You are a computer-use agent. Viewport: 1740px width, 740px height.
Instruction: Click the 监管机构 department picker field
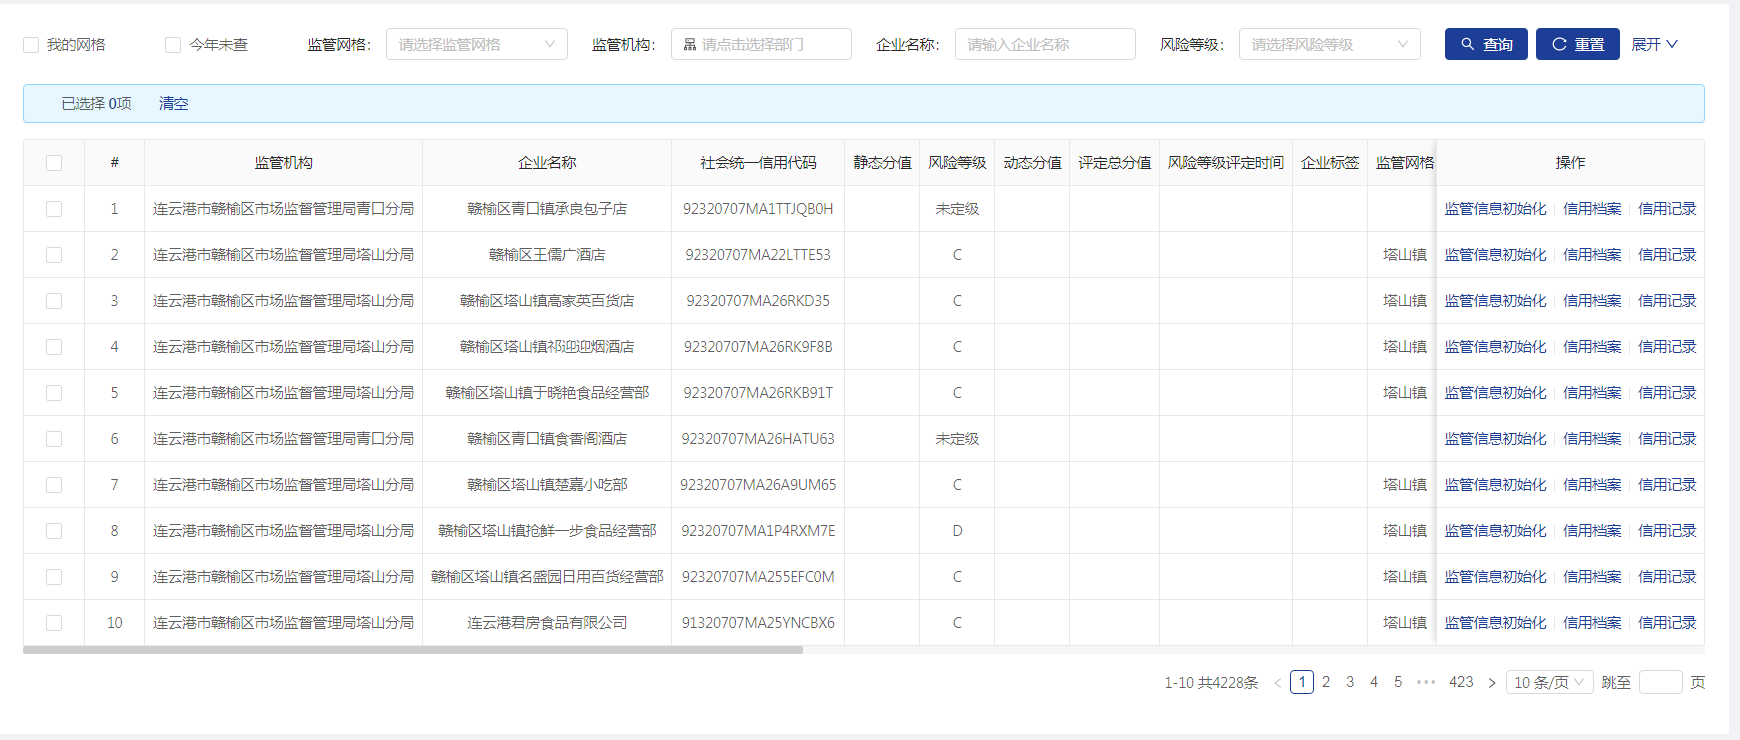[761, 44]
